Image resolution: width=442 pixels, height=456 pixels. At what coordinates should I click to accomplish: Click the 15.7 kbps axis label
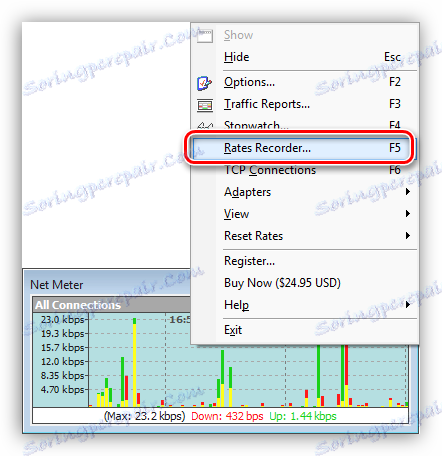(62, 348)
